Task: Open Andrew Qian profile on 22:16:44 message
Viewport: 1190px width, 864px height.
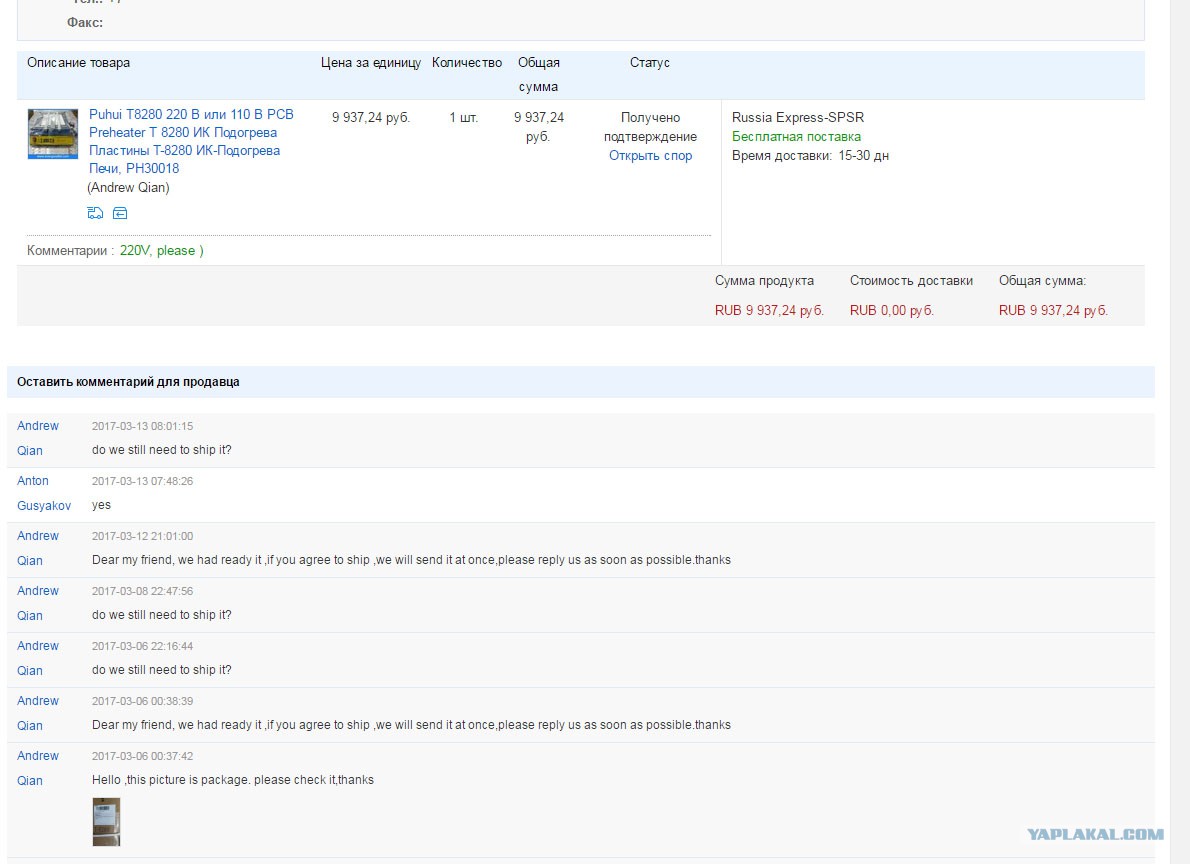Action: tap(37, 658)
